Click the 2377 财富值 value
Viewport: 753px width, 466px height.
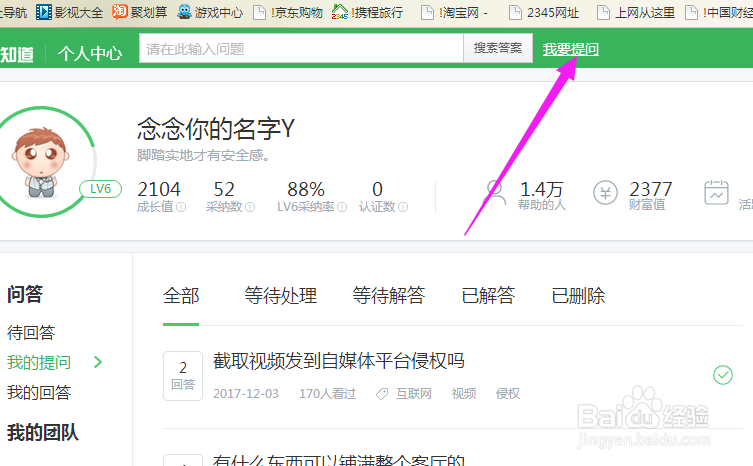tap(651, 189)
